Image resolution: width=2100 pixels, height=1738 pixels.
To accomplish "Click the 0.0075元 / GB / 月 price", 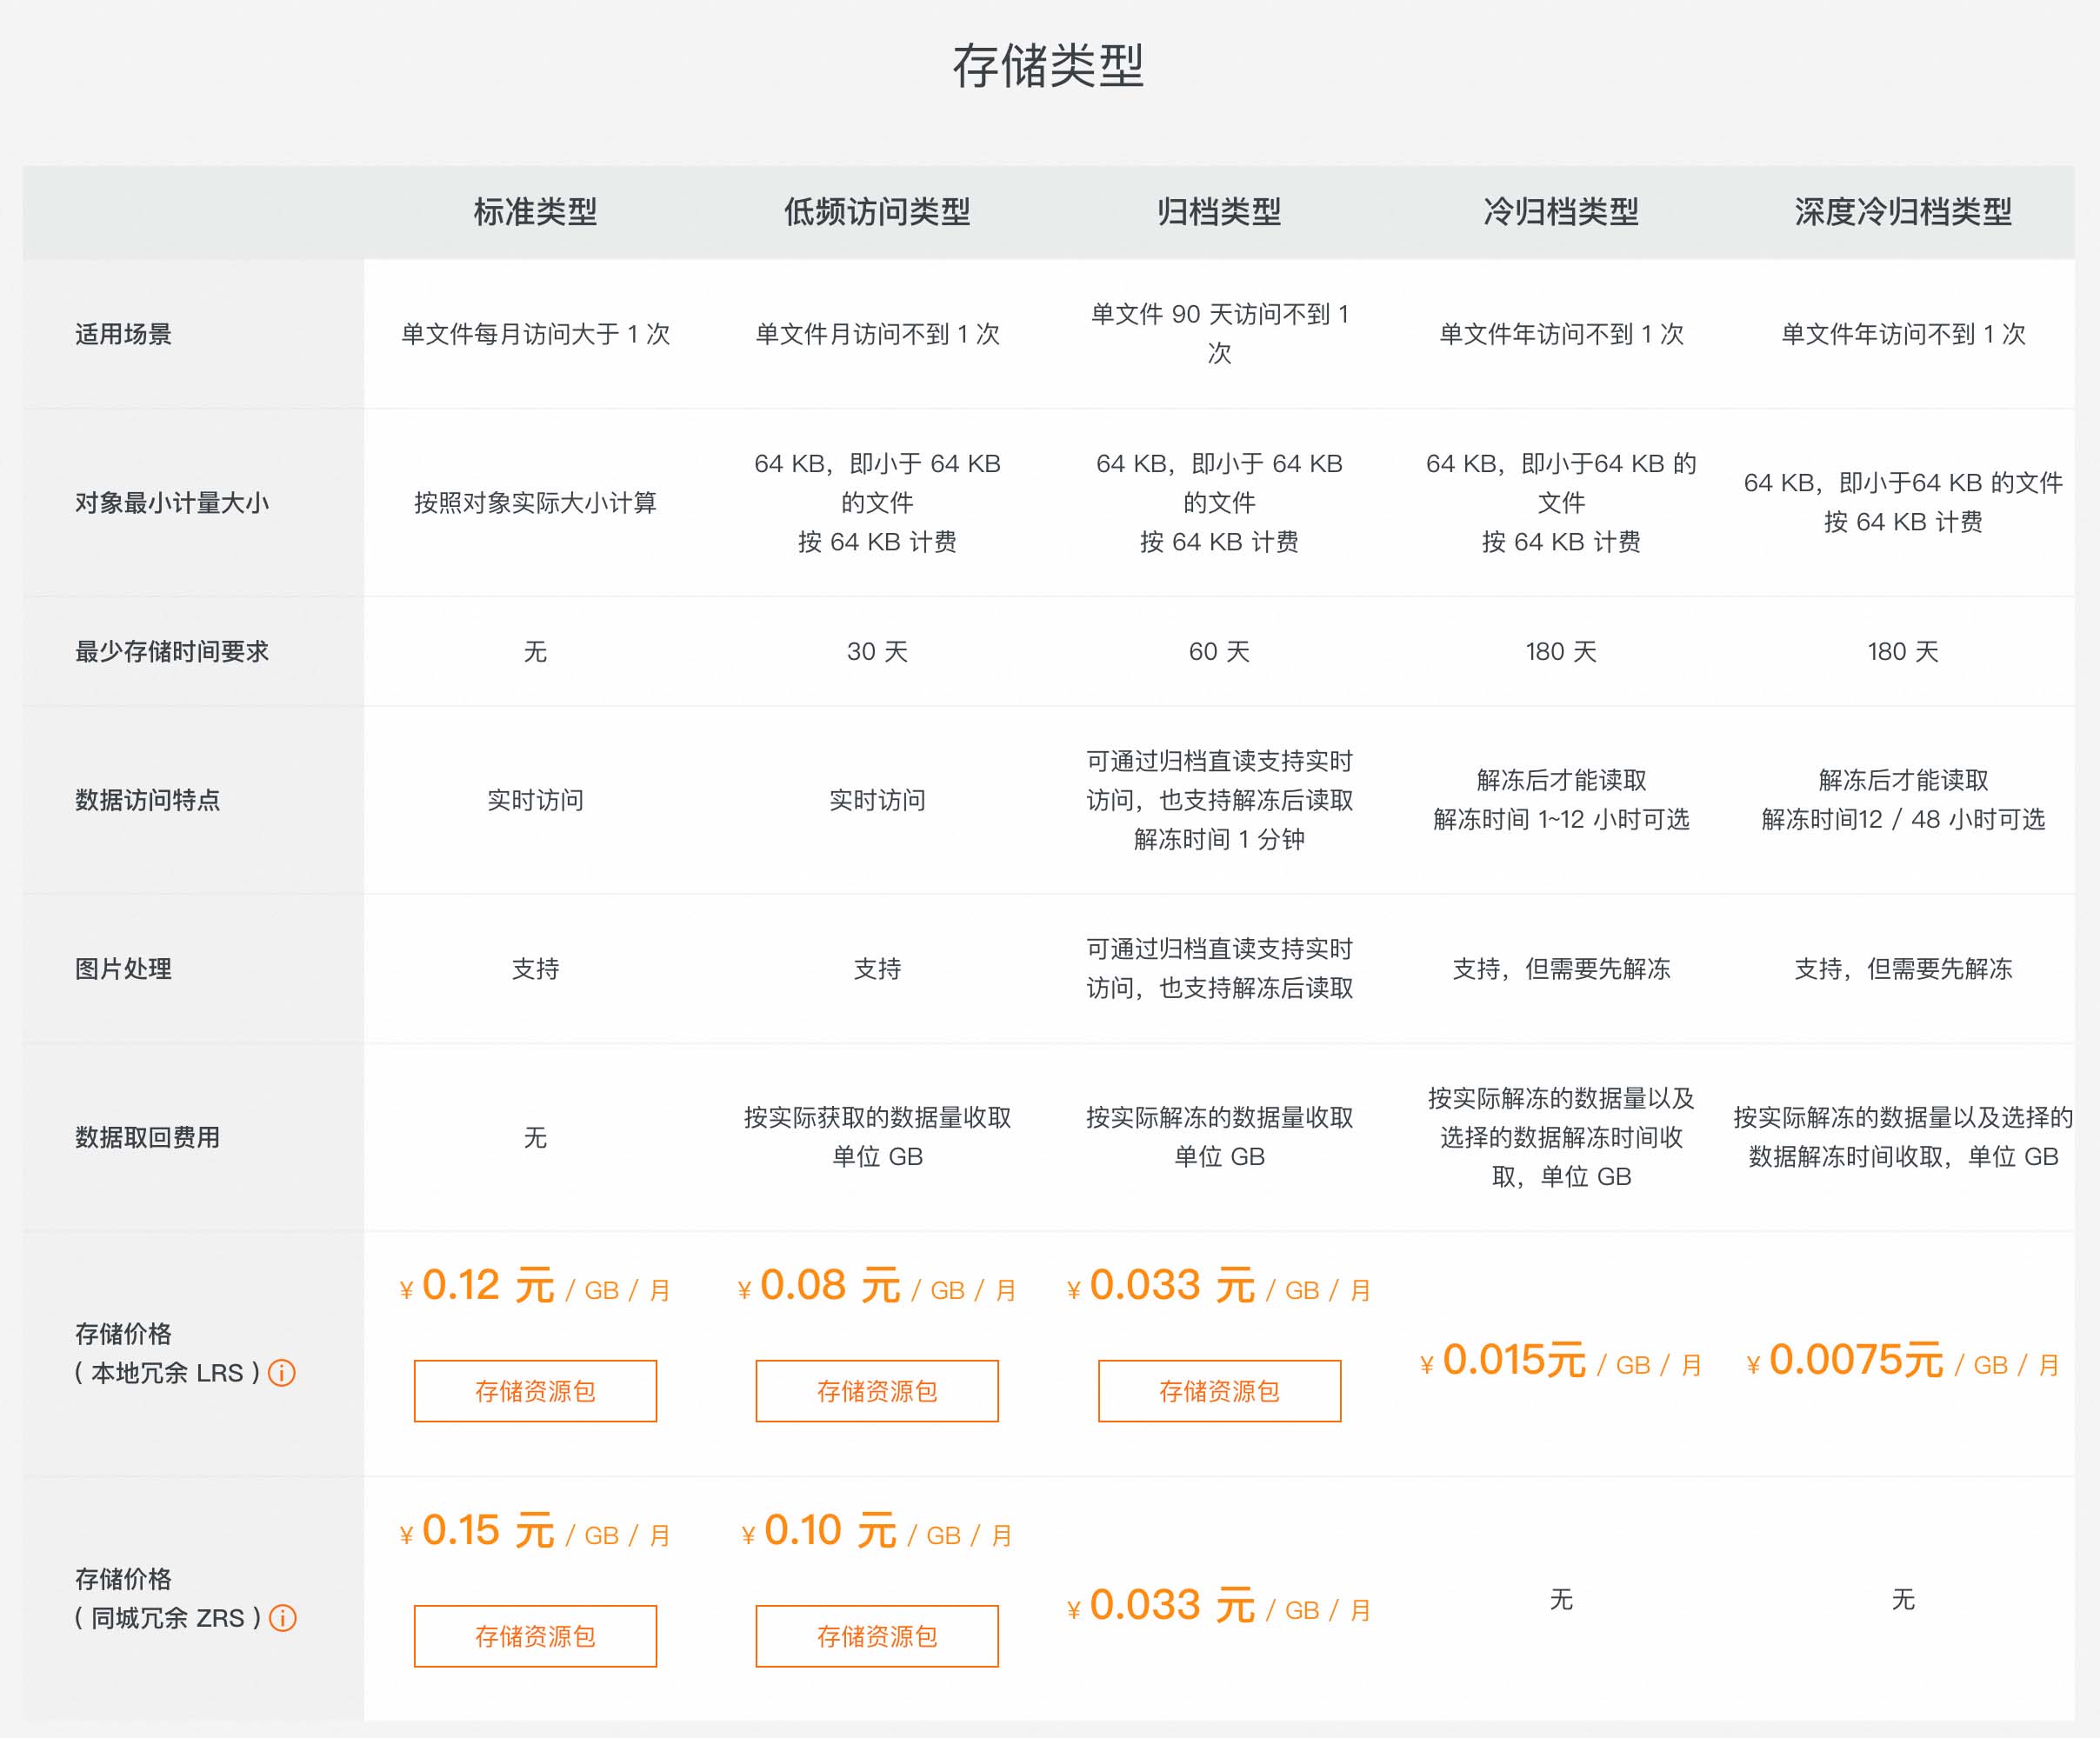I will (x=1903, y=1361).
